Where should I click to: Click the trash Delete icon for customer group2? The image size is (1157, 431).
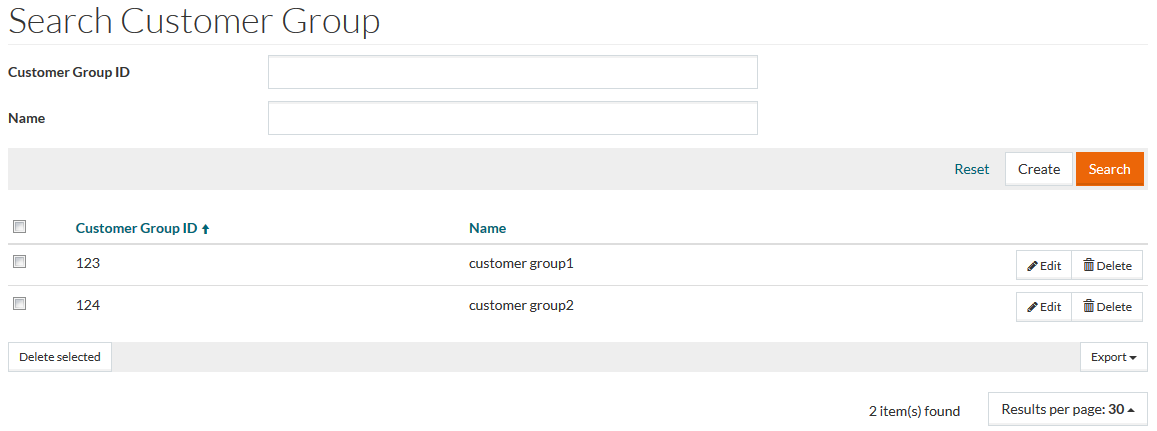1088,307
